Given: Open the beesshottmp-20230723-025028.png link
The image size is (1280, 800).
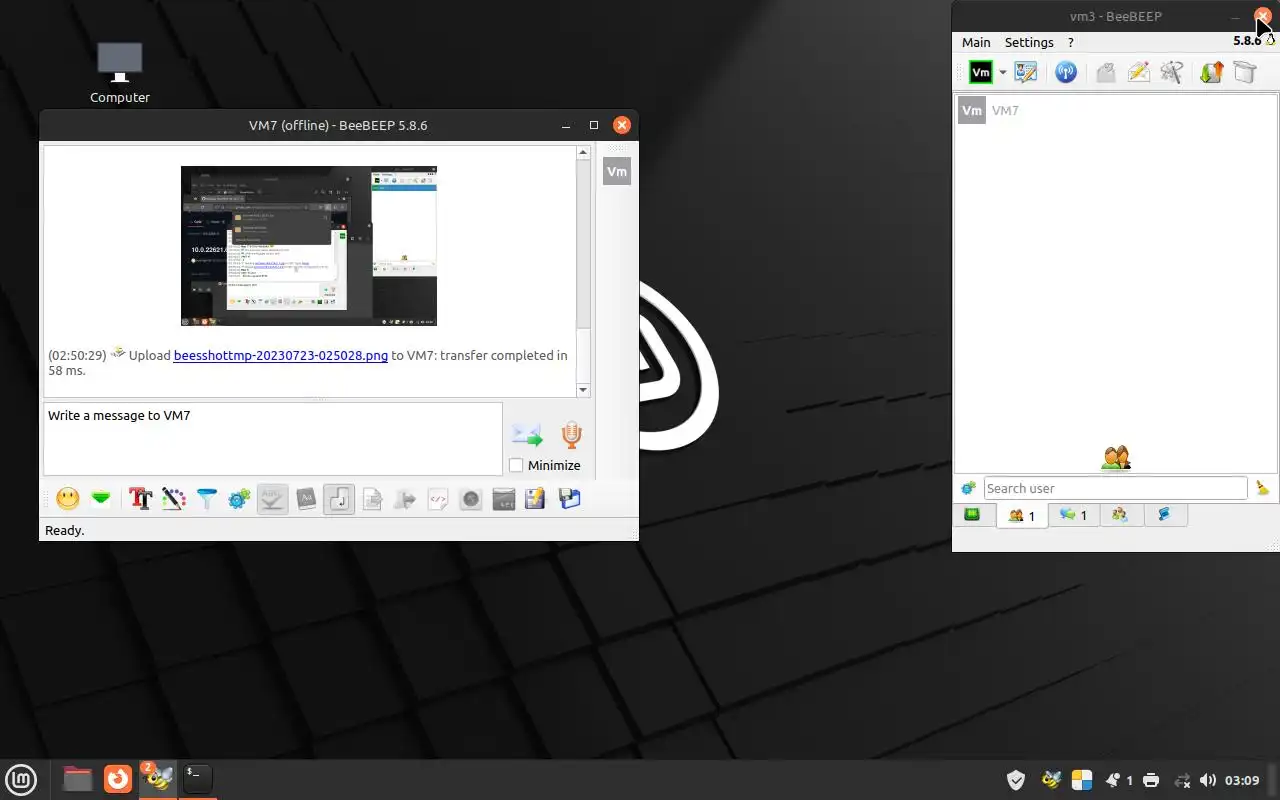Looking at the screenshot, I should pyautogui.click(x=281, y=355).
